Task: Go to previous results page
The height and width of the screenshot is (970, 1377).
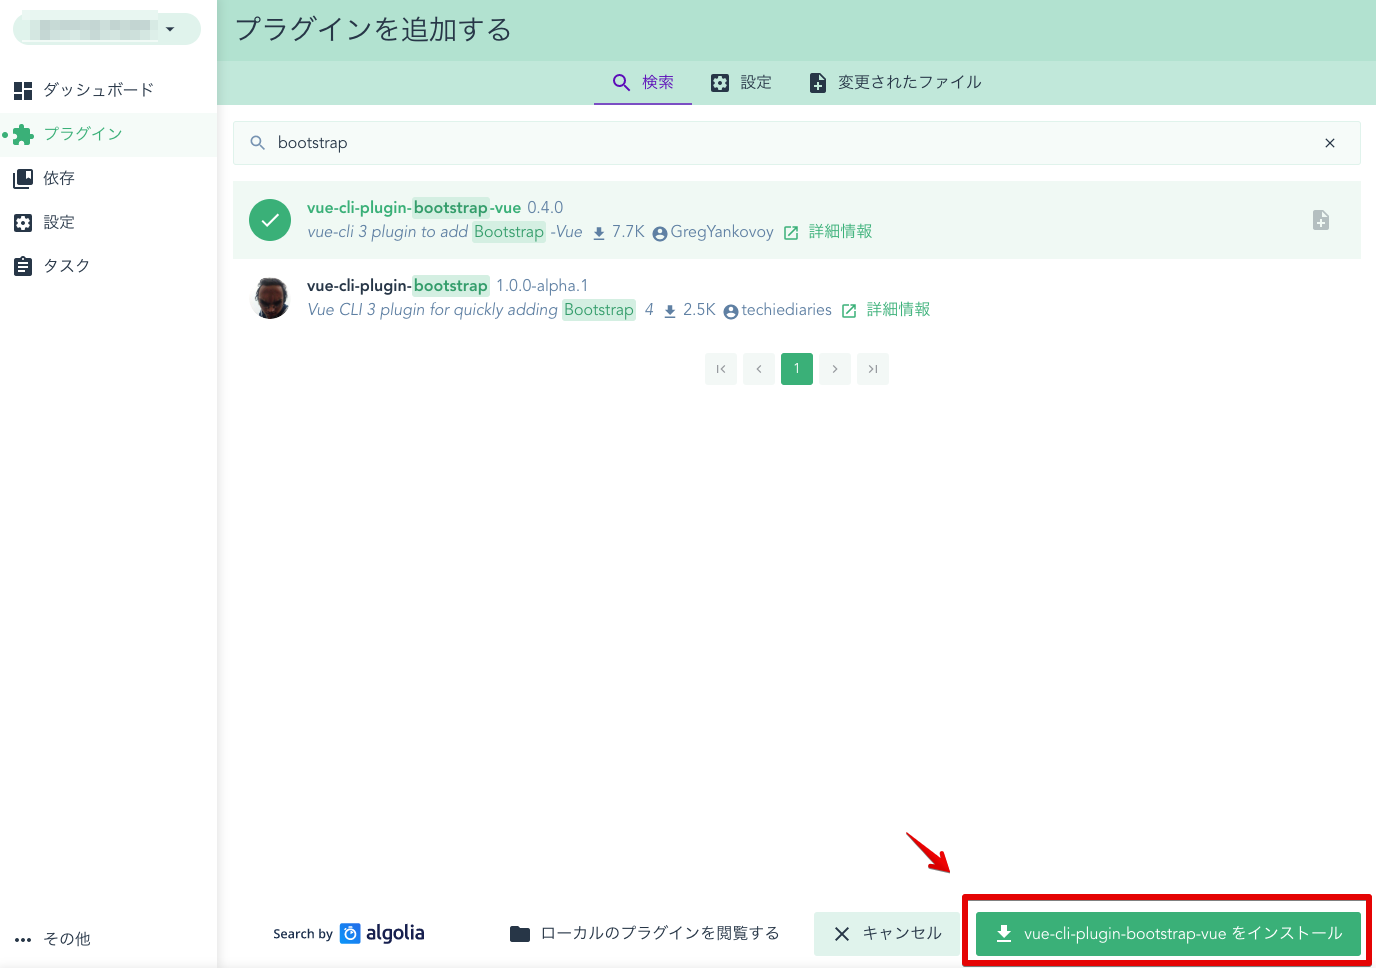Action: click(x=759, y=369)
